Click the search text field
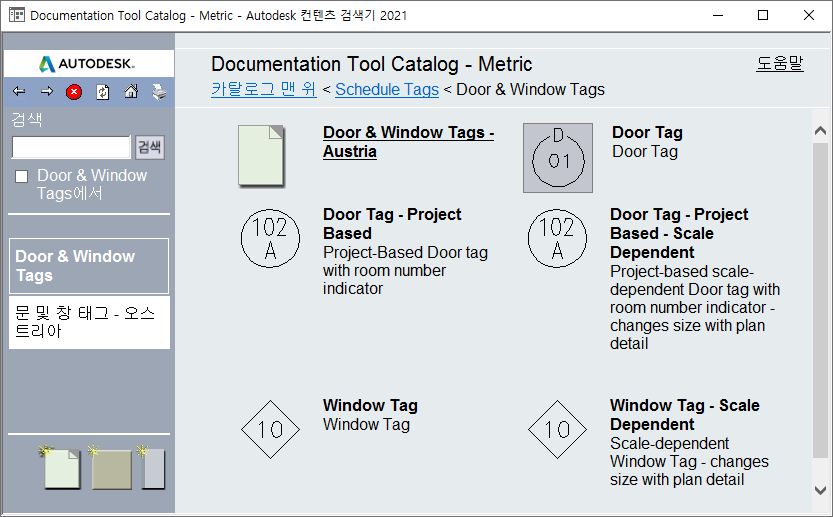The width and height of the screenshot is (833, 517). pyautogui.click(x=71, y=147)
